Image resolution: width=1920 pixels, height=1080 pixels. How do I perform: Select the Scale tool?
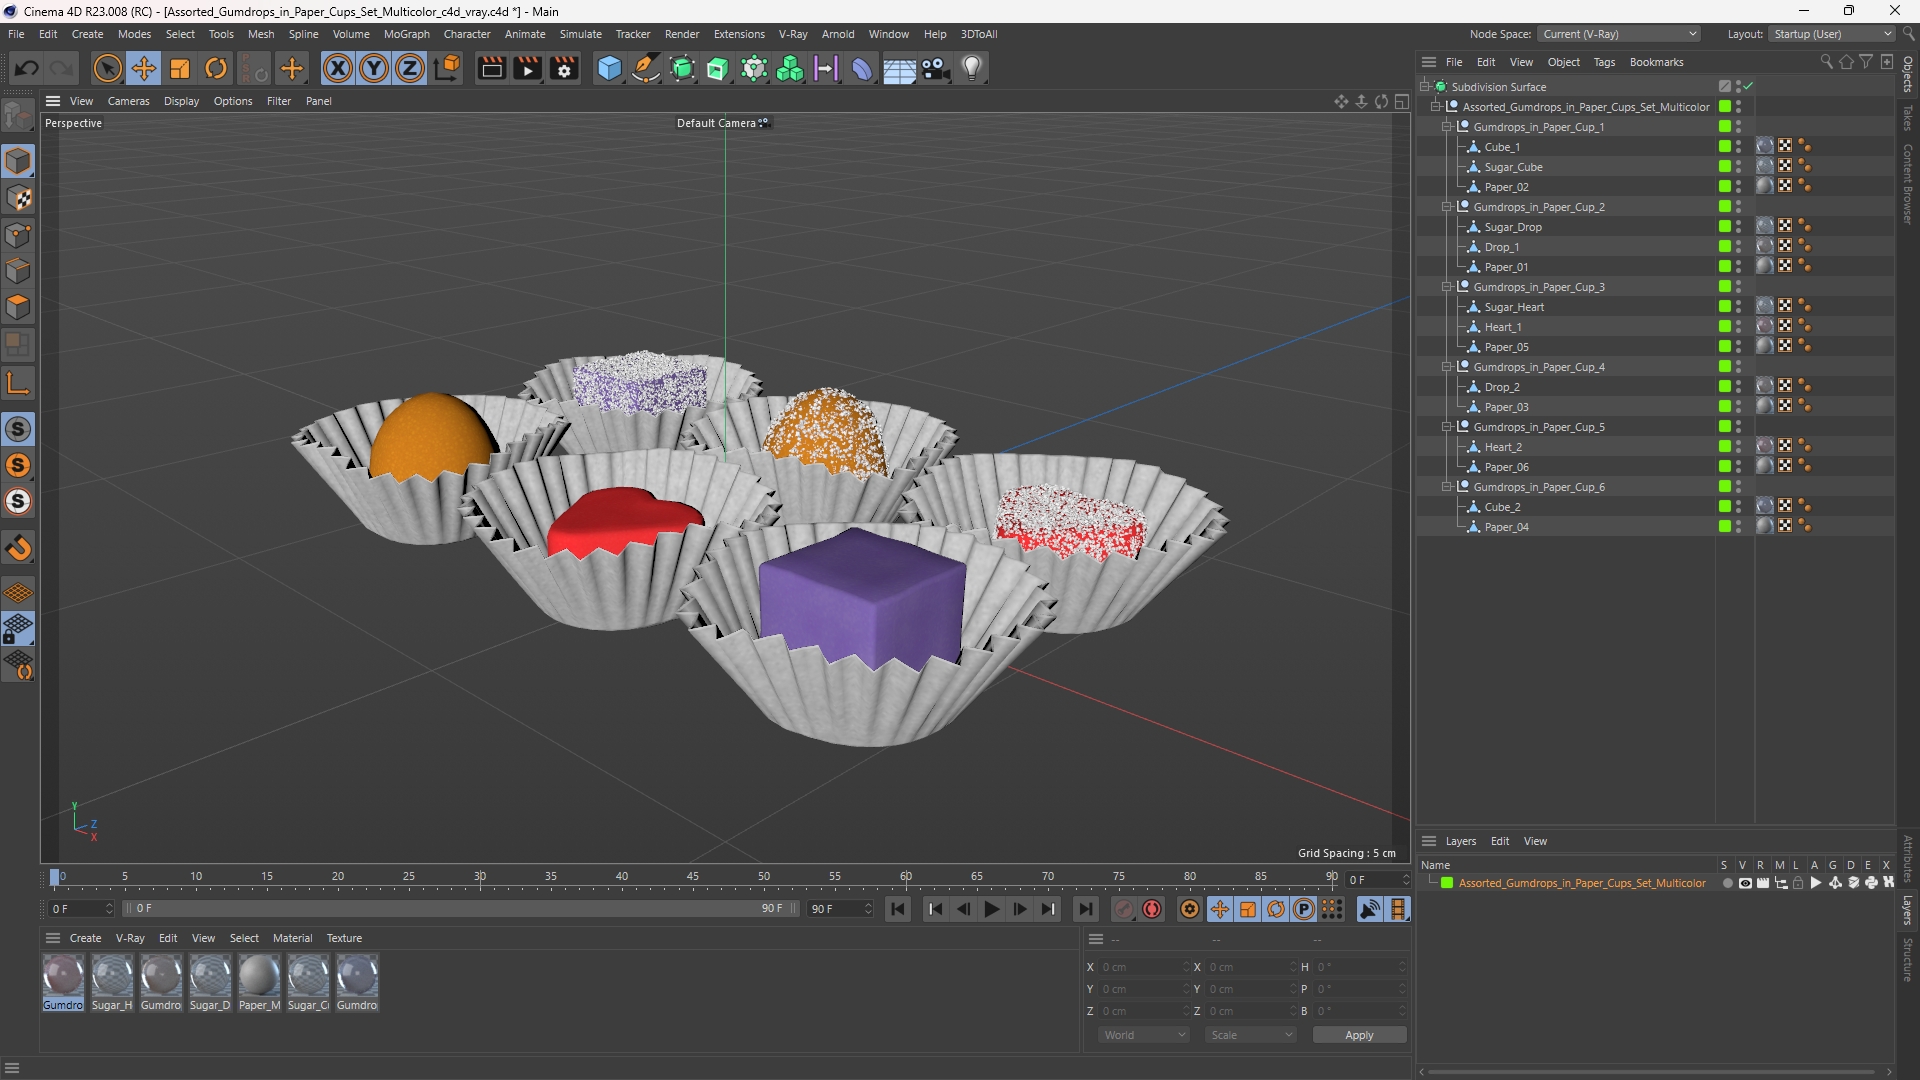[x=180, y=68]
